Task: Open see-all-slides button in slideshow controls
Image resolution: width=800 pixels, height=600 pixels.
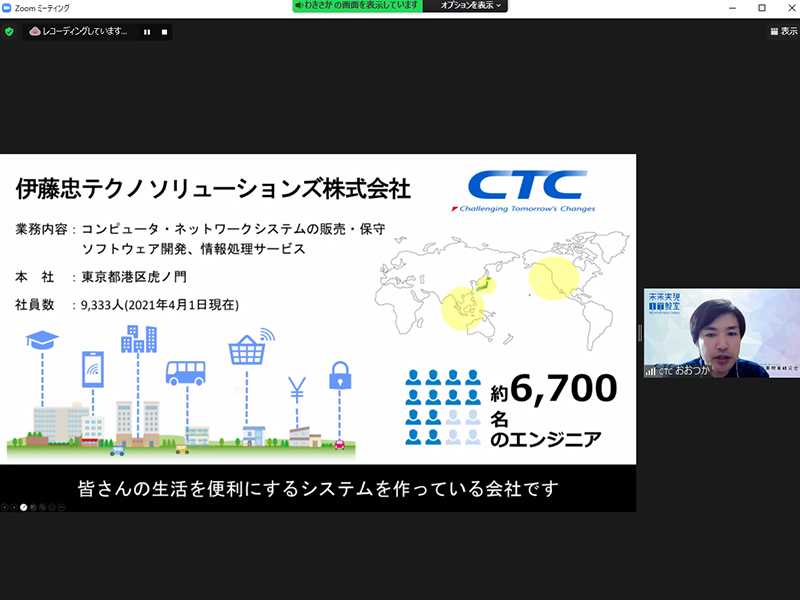Action: (x=33, y=507)
